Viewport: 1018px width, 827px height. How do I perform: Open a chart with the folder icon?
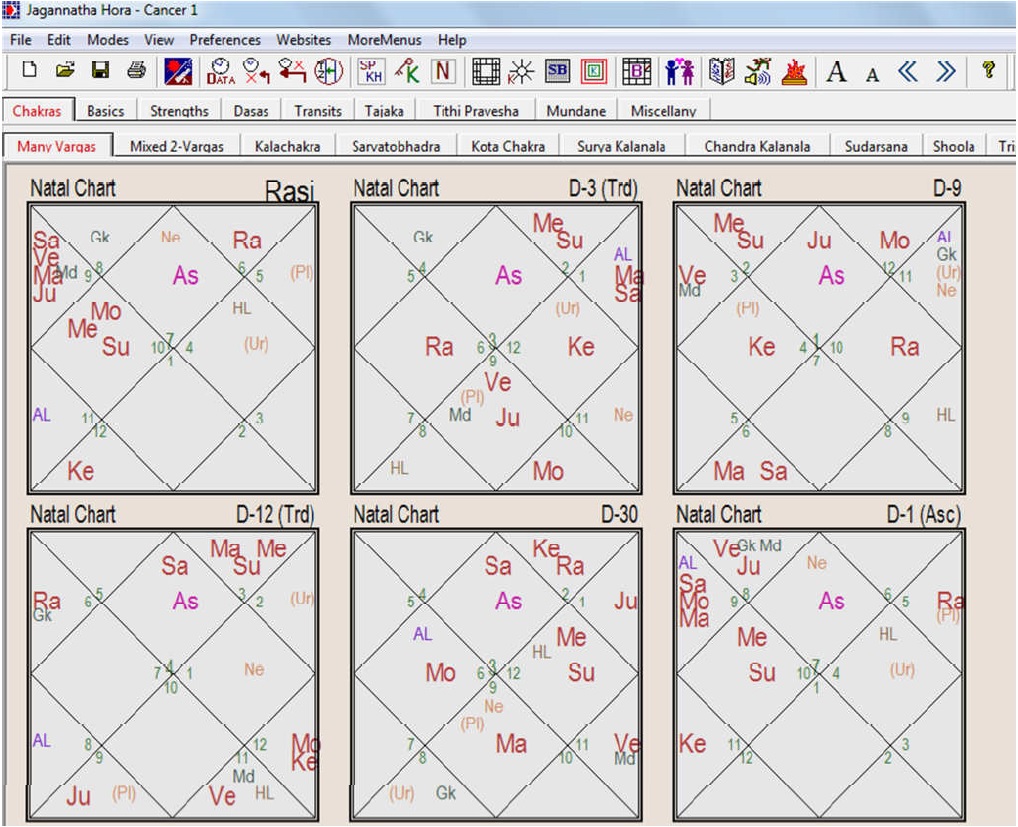pyautogui.click(x=65, y=71)
